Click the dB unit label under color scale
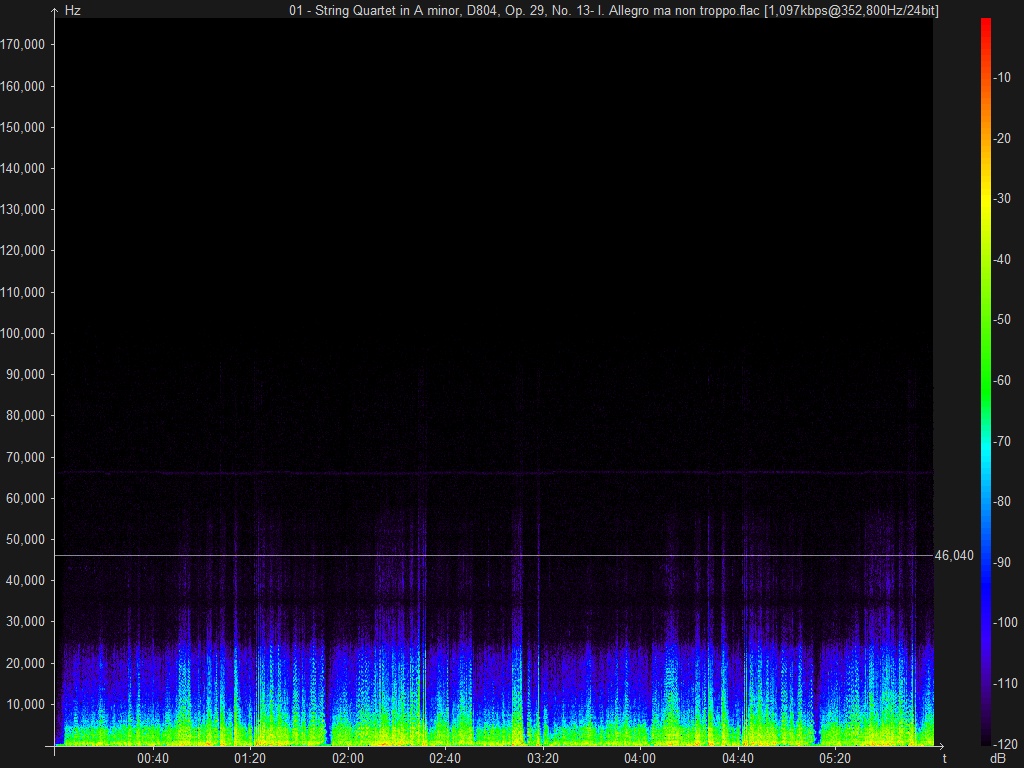This screenshot has width=1024, height=768. coord(998,759)
